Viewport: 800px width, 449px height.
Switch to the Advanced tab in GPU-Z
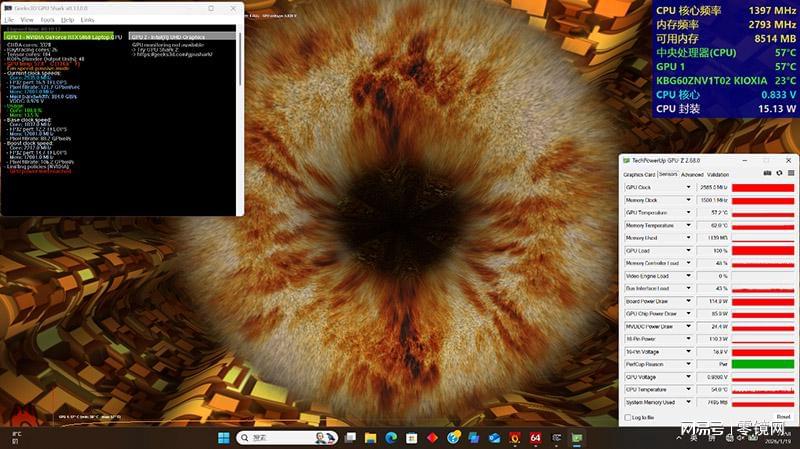tap(693, 174)
